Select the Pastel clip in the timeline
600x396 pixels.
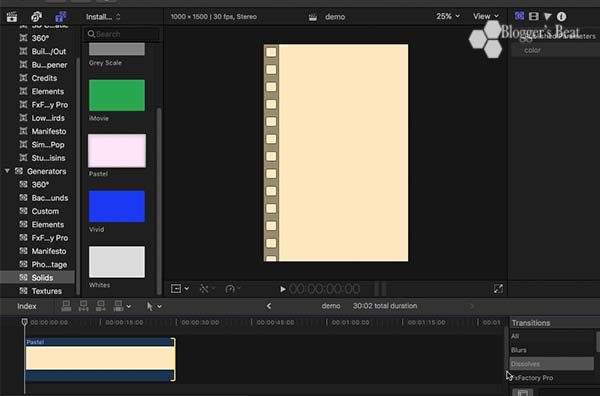point(100,360)
